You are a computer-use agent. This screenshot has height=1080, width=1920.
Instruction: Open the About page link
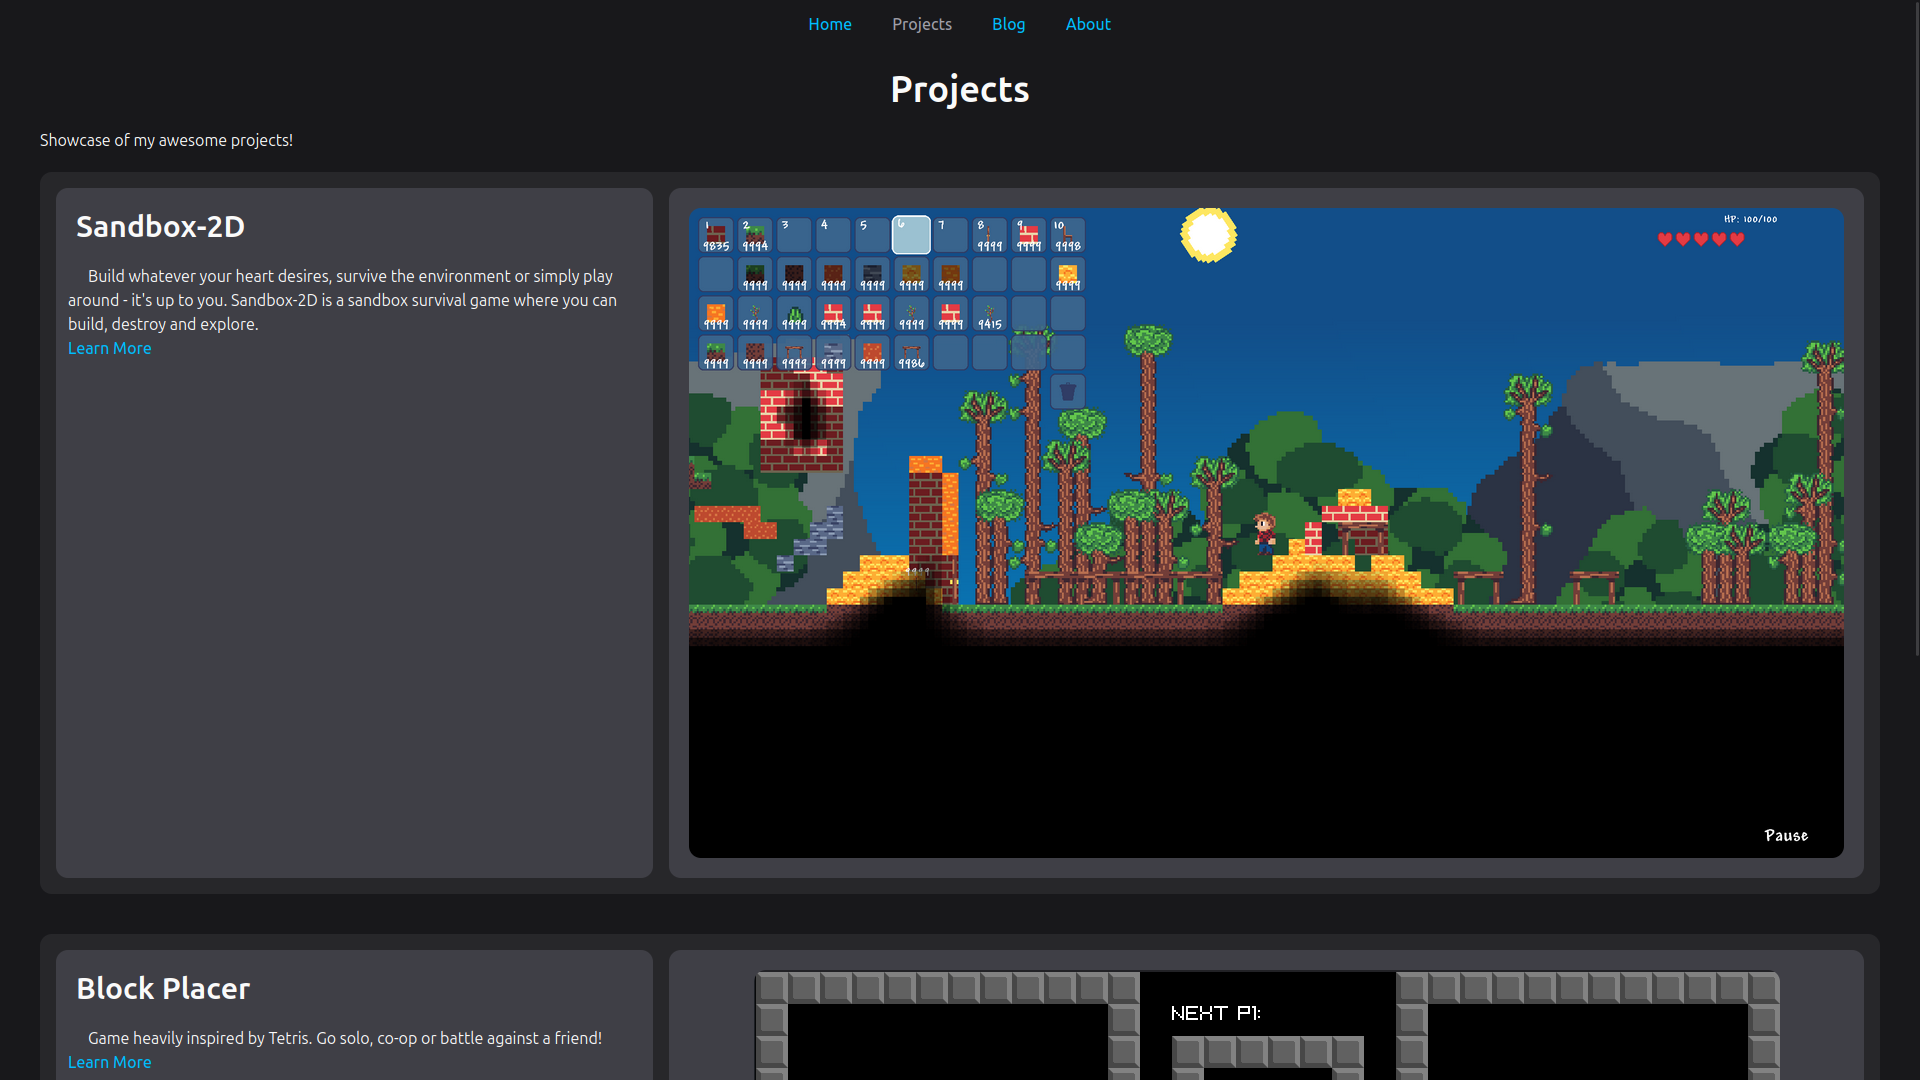(x=1088, y=24)
